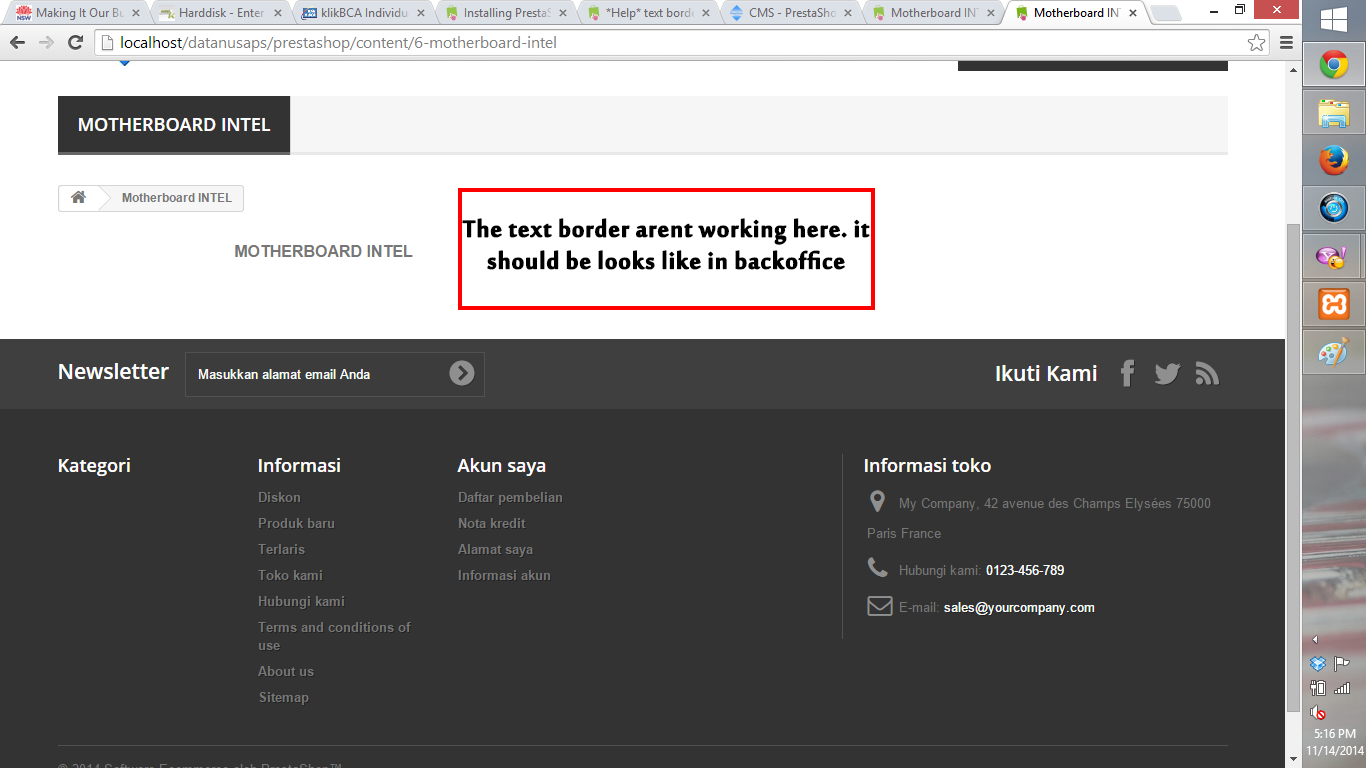This screenshot has height=768, width=1366.
Task: Click the envelope icon beside E-mail
Action: [879, 606]
